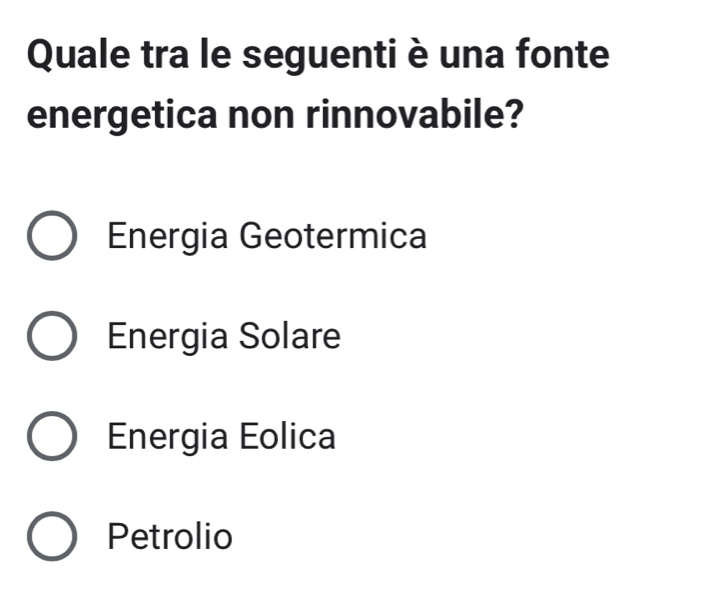The height and width of the screenshot is (608, 726).
Task: Select the Energia Geotermica radio button
Action: tap(51, 237)
